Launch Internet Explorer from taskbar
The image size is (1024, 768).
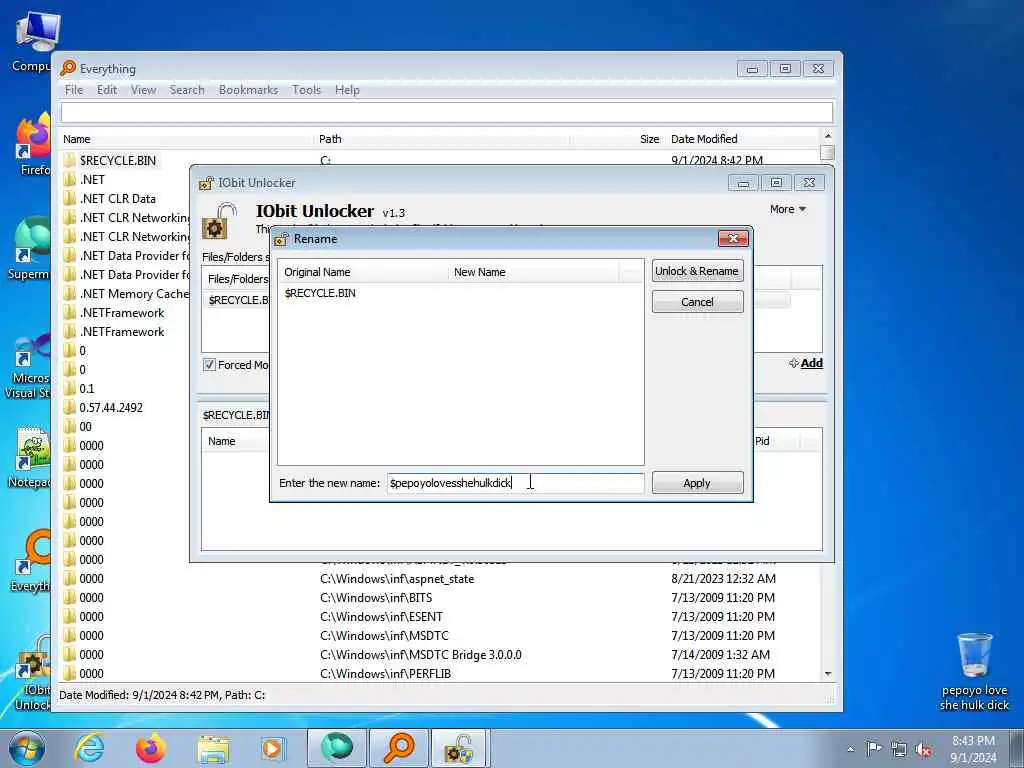pos(89,748)
